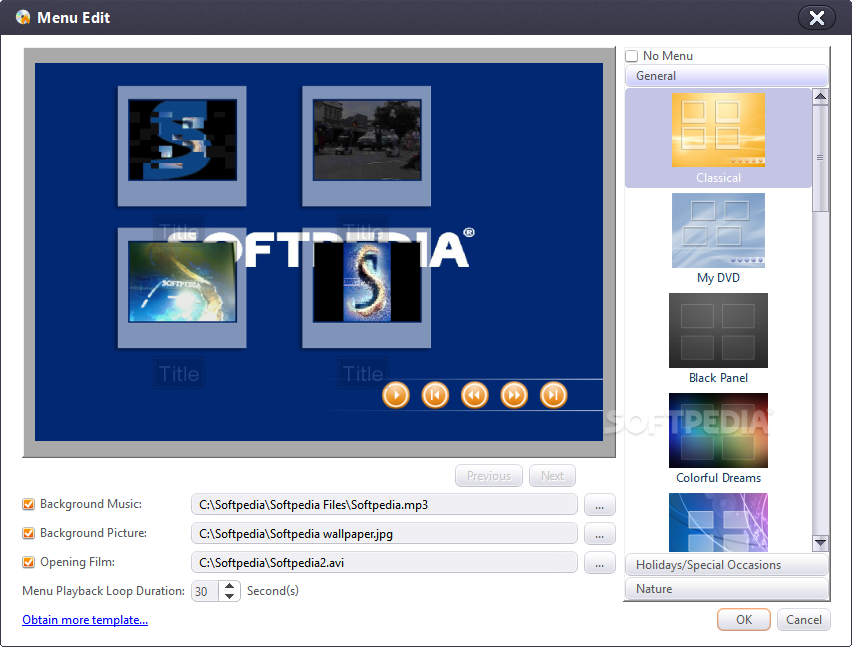Expand the Nature template category
The height and width of the screenshot is (647, 852).
(726, 589)
